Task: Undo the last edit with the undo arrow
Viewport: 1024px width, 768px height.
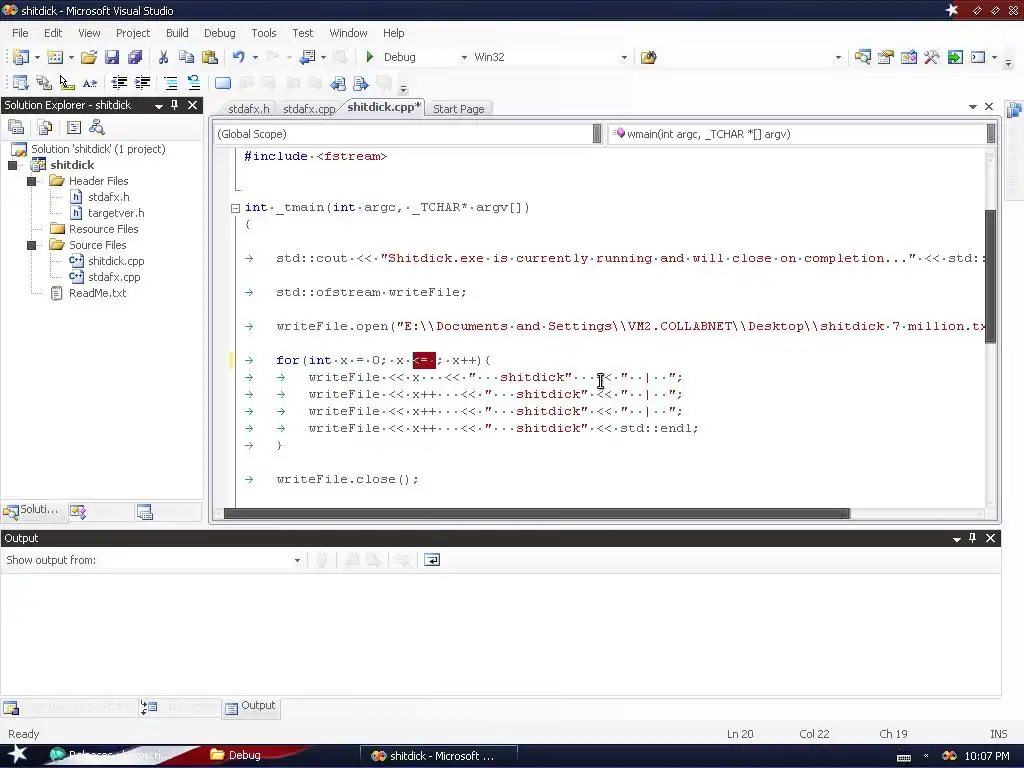Action: (x=238, y=57)
